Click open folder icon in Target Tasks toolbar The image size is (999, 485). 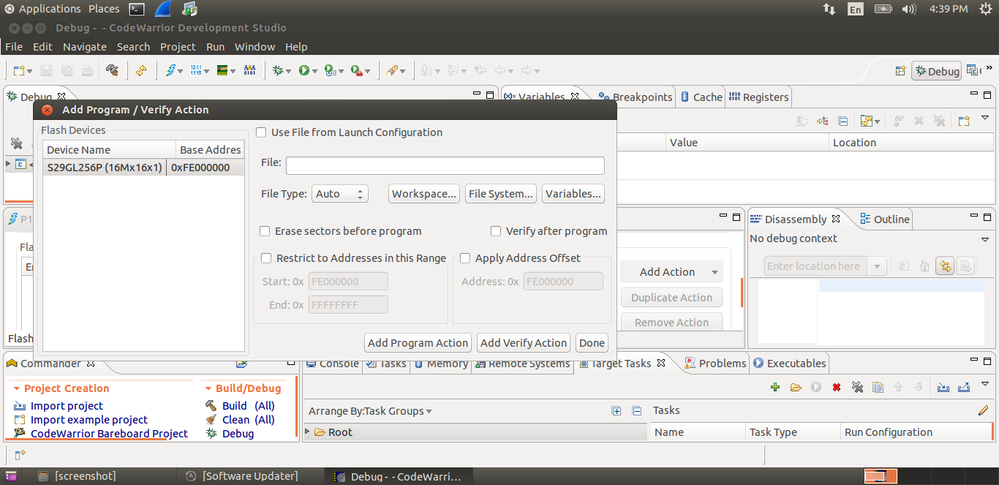click(795, 387)
